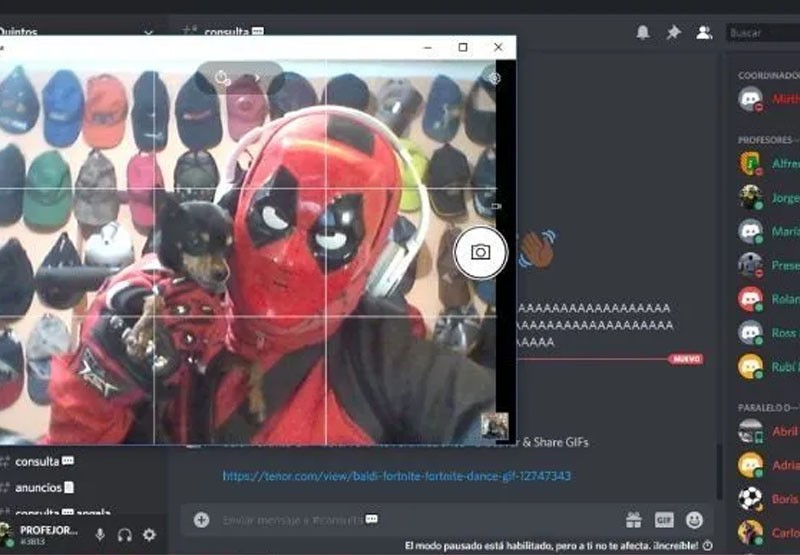Open Discord user settings gear
800x555 pixels.
click(x=149, y=535)
